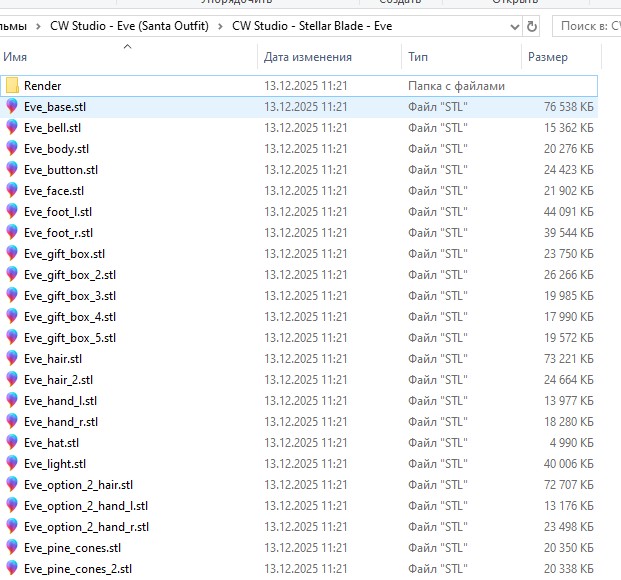The image size is (621, 580).
Task: Click the date cell in the Render row
Action: point(306,86)
